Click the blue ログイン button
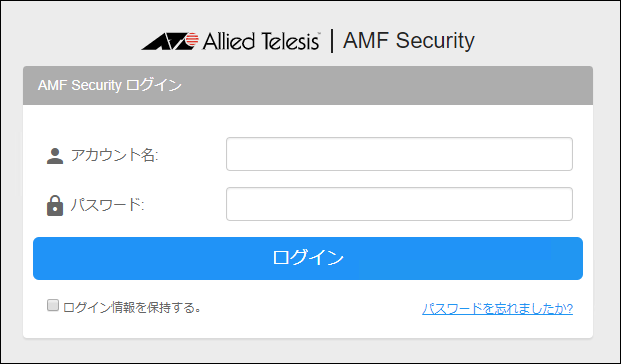 308,258
